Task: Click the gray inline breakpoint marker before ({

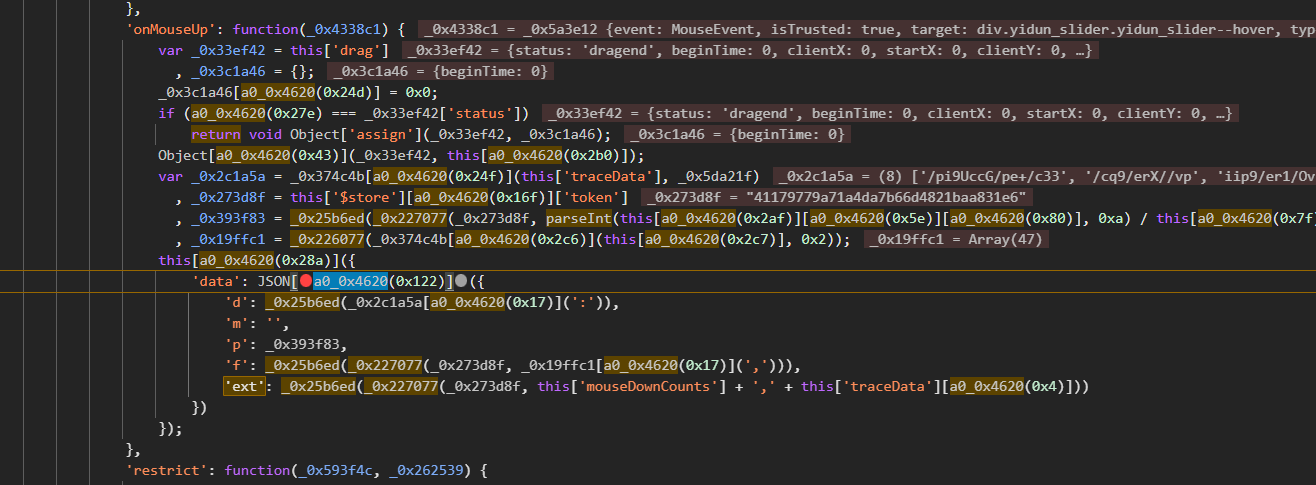Action: [461, 281]
